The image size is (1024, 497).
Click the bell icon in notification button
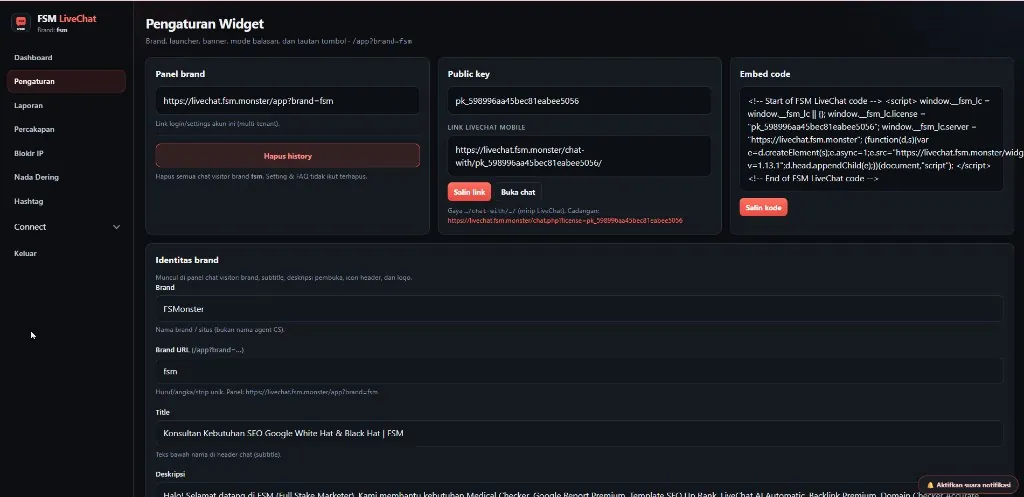[930, 485]
